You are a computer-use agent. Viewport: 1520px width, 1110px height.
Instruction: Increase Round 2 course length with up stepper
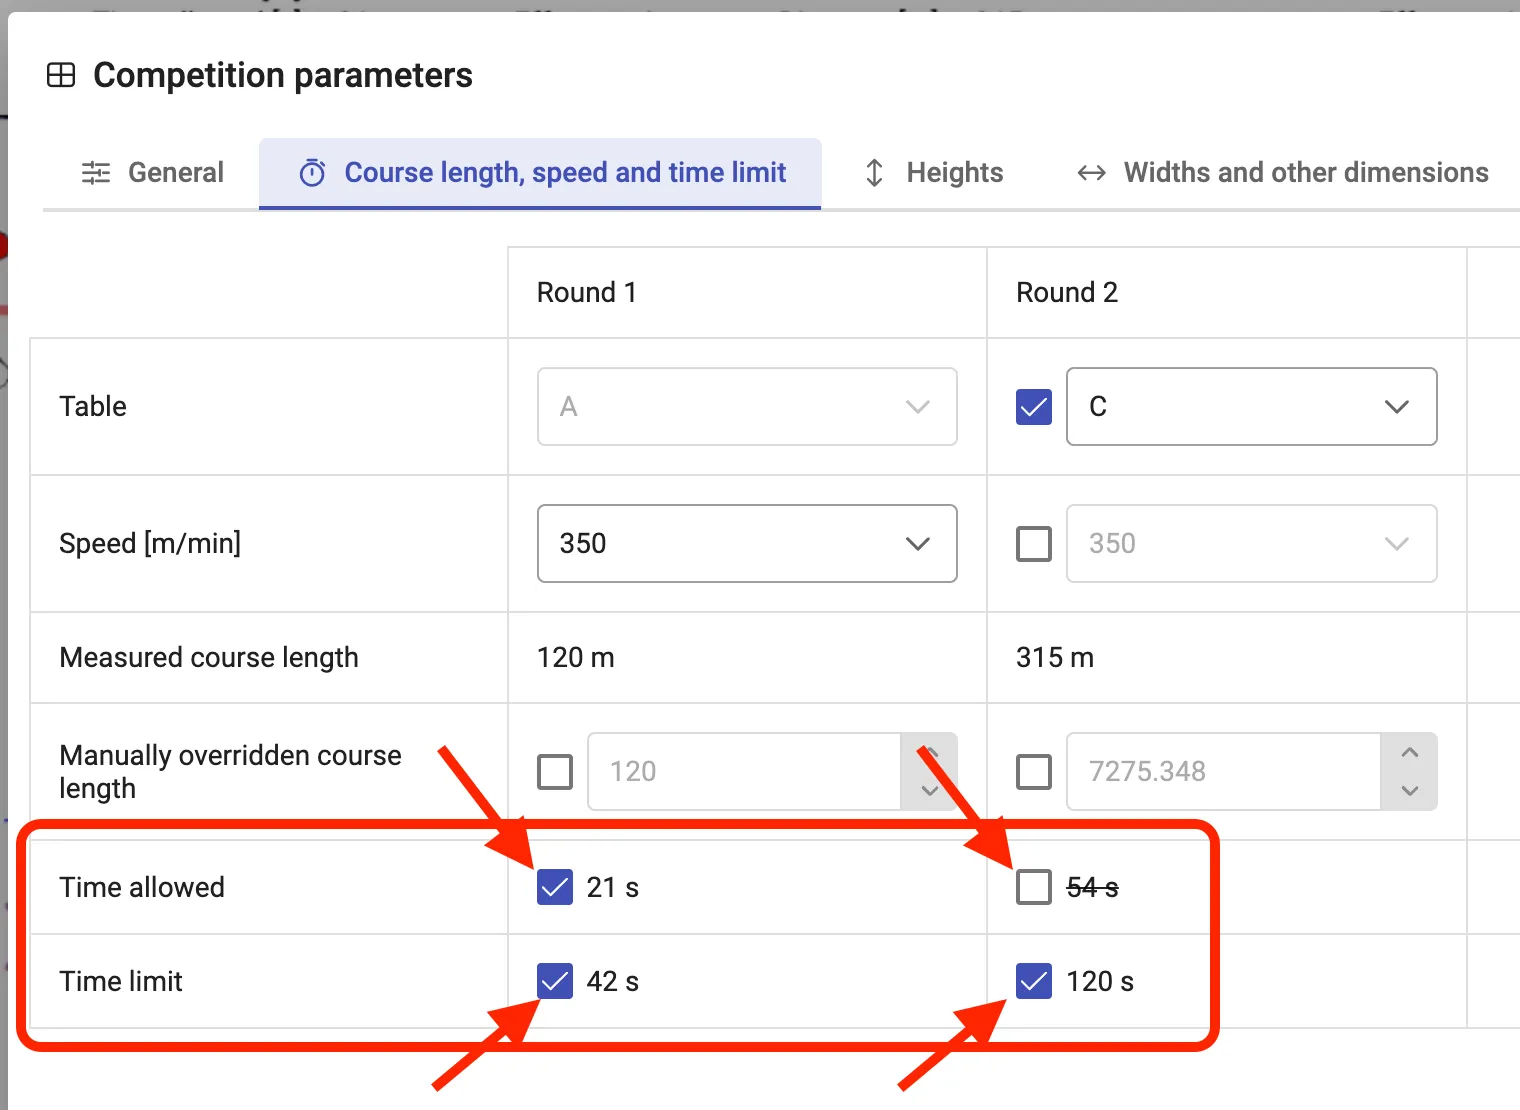[1409, 753]
